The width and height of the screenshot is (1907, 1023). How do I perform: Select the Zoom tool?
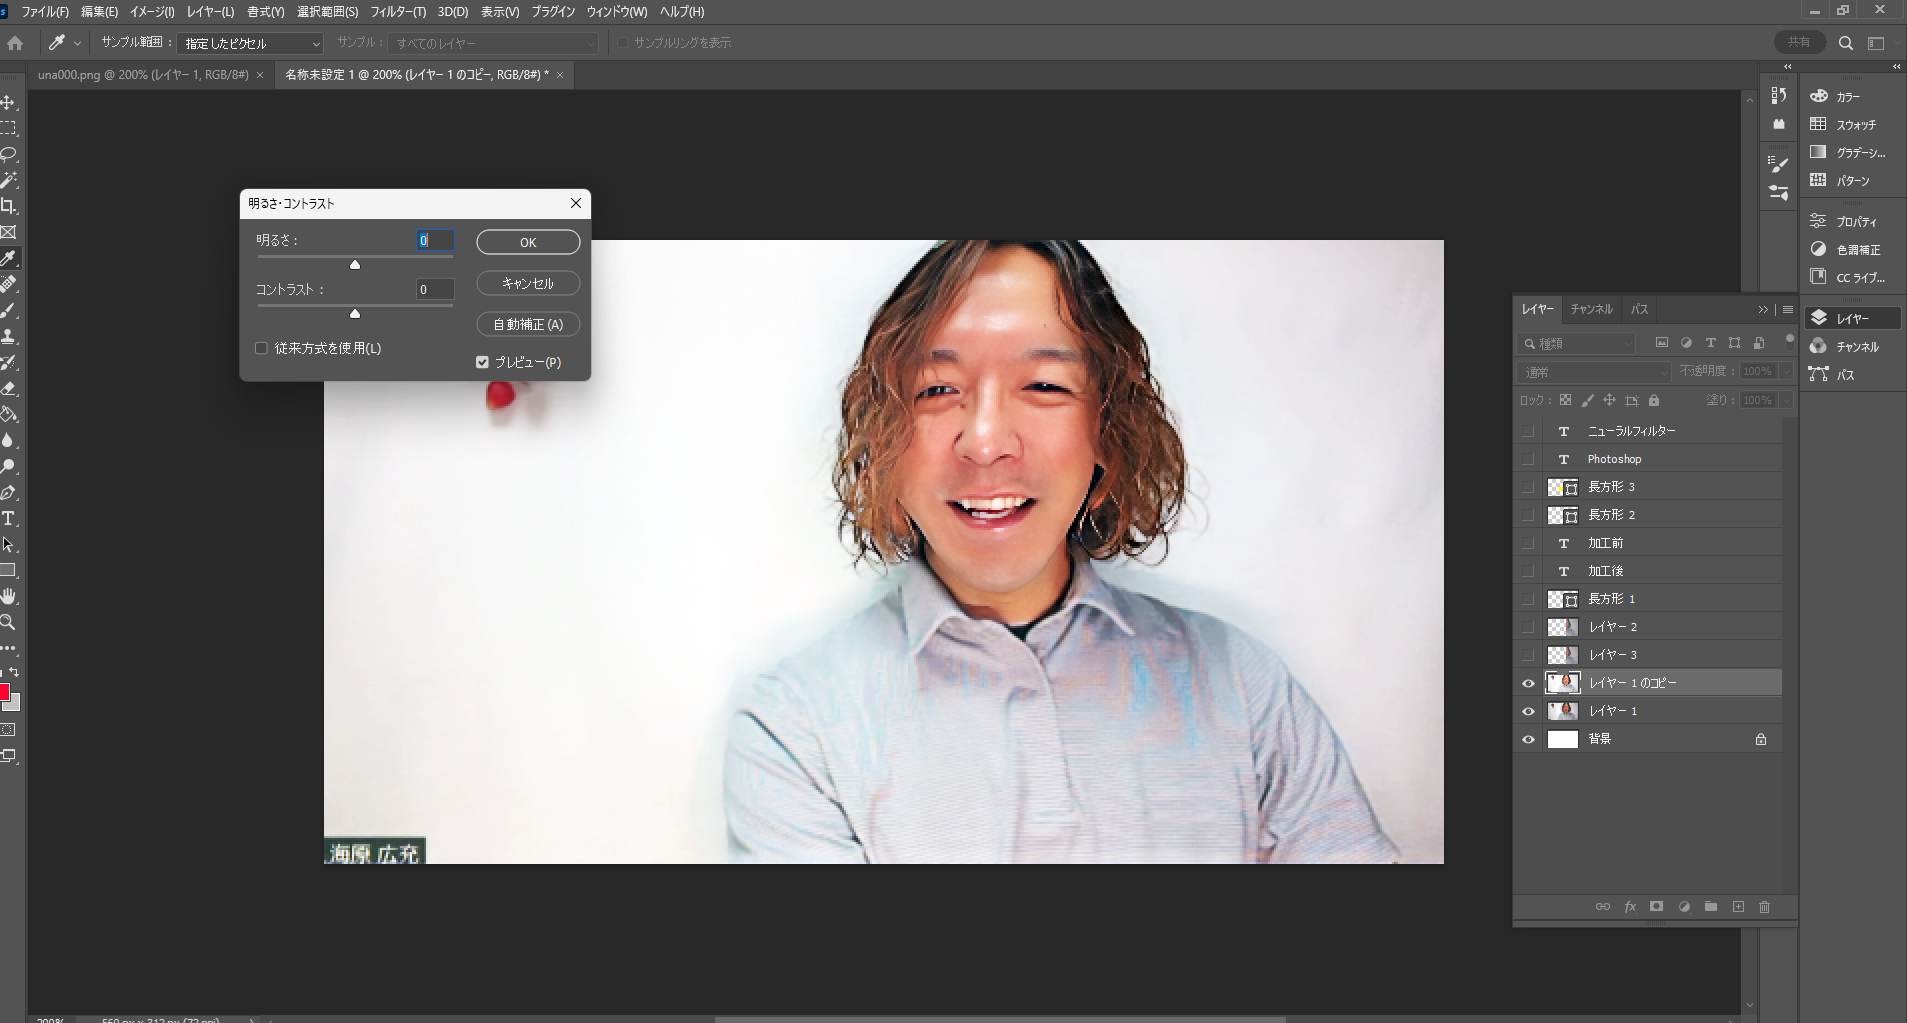(8, 622)
